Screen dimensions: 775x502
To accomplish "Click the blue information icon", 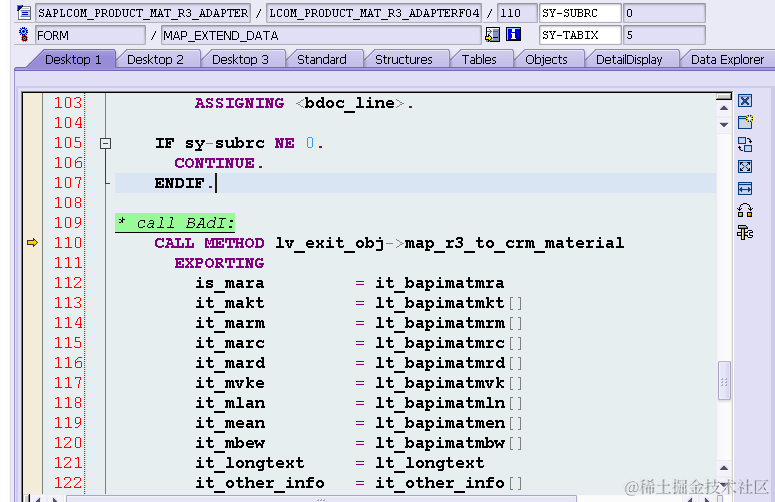I will click(x=514, y=35).
